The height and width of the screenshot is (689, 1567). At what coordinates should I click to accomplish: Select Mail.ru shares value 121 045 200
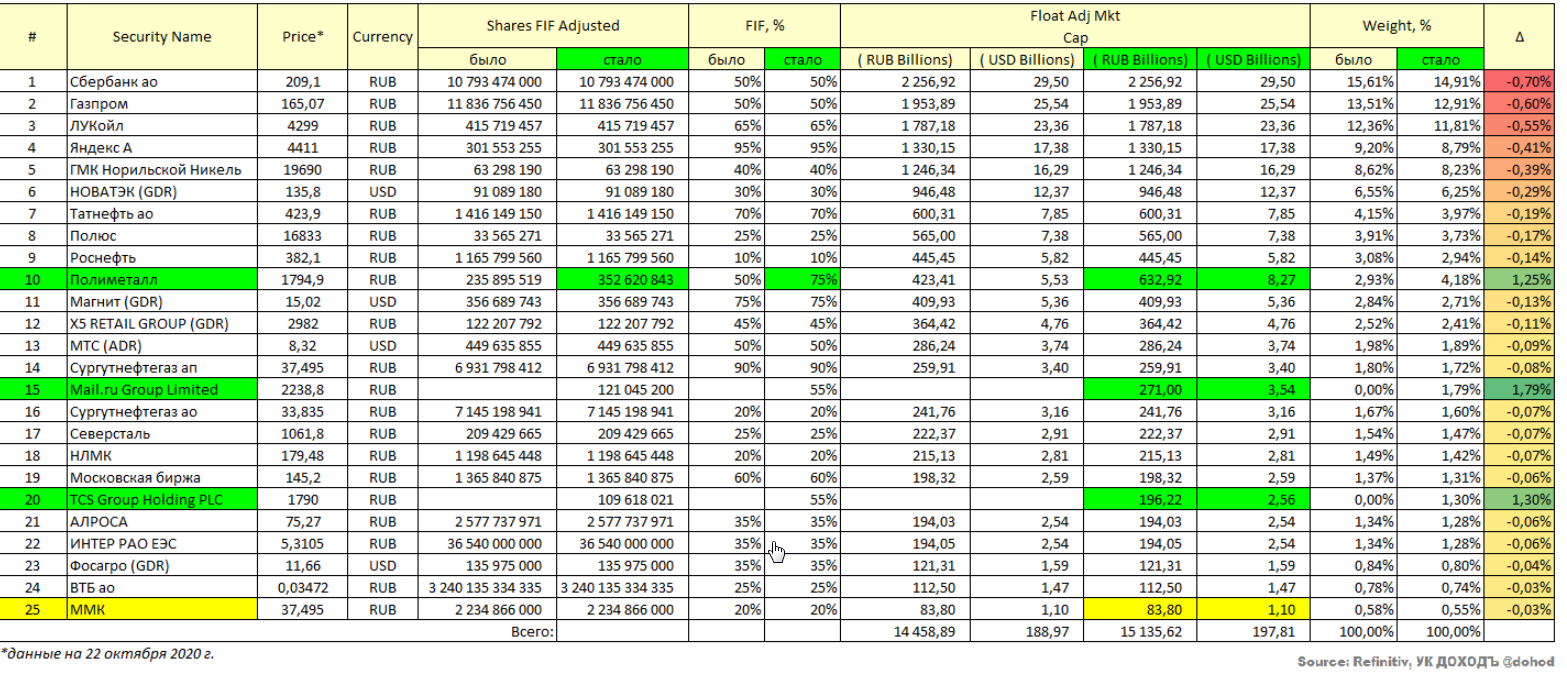click(620, 389)
